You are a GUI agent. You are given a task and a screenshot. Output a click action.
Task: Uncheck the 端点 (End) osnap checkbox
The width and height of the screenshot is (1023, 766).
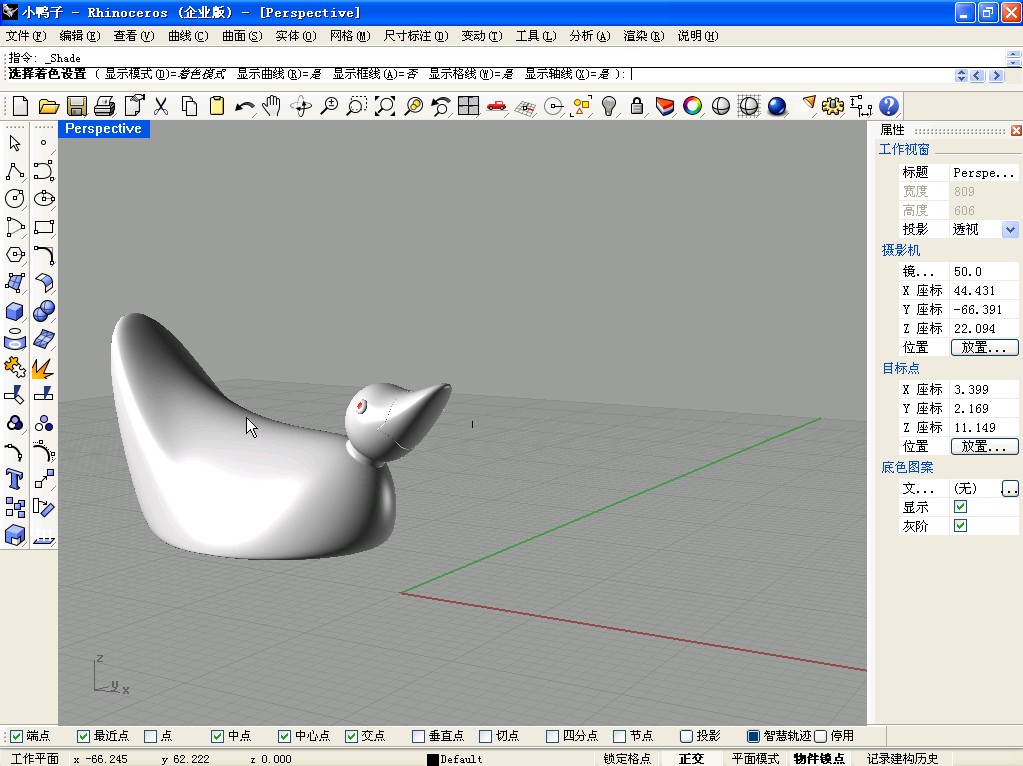click(16, 736)
